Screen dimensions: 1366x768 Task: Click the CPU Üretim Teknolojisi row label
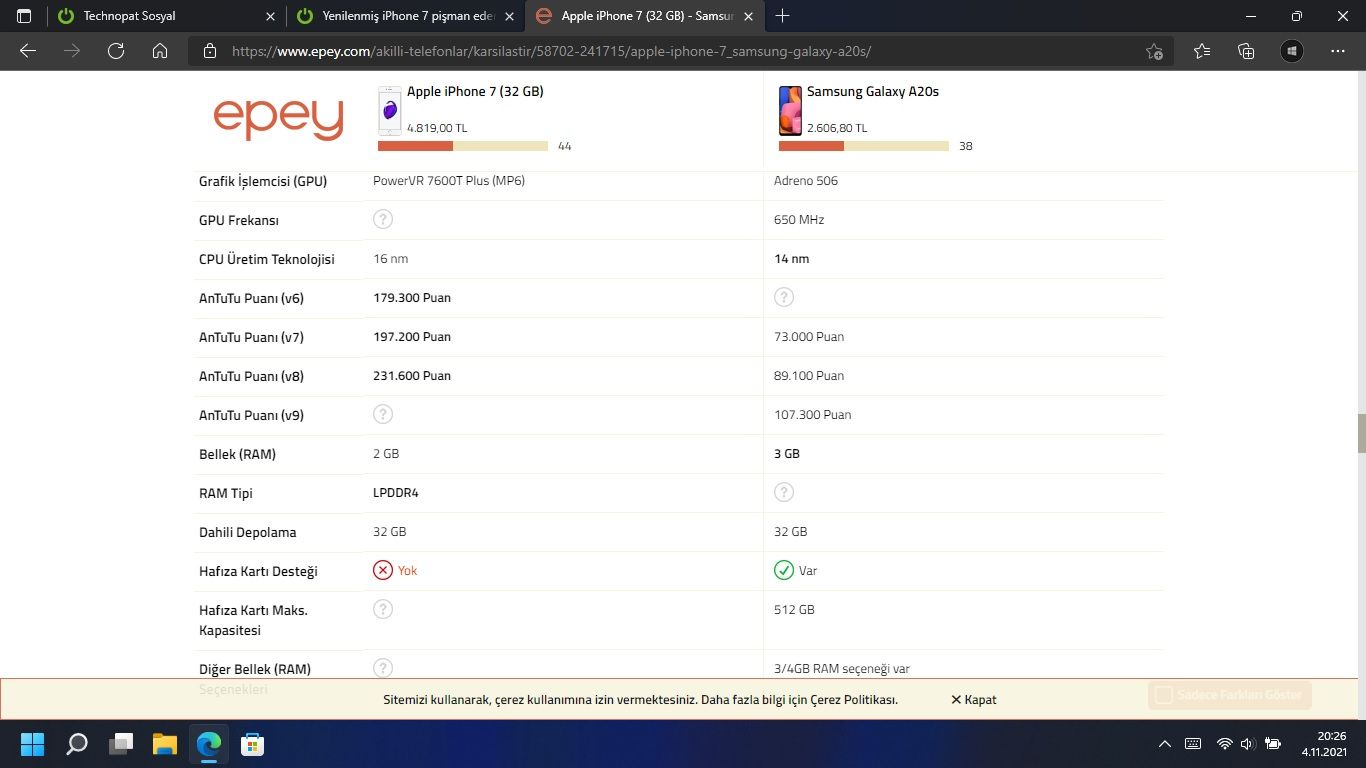coord(267,259)
